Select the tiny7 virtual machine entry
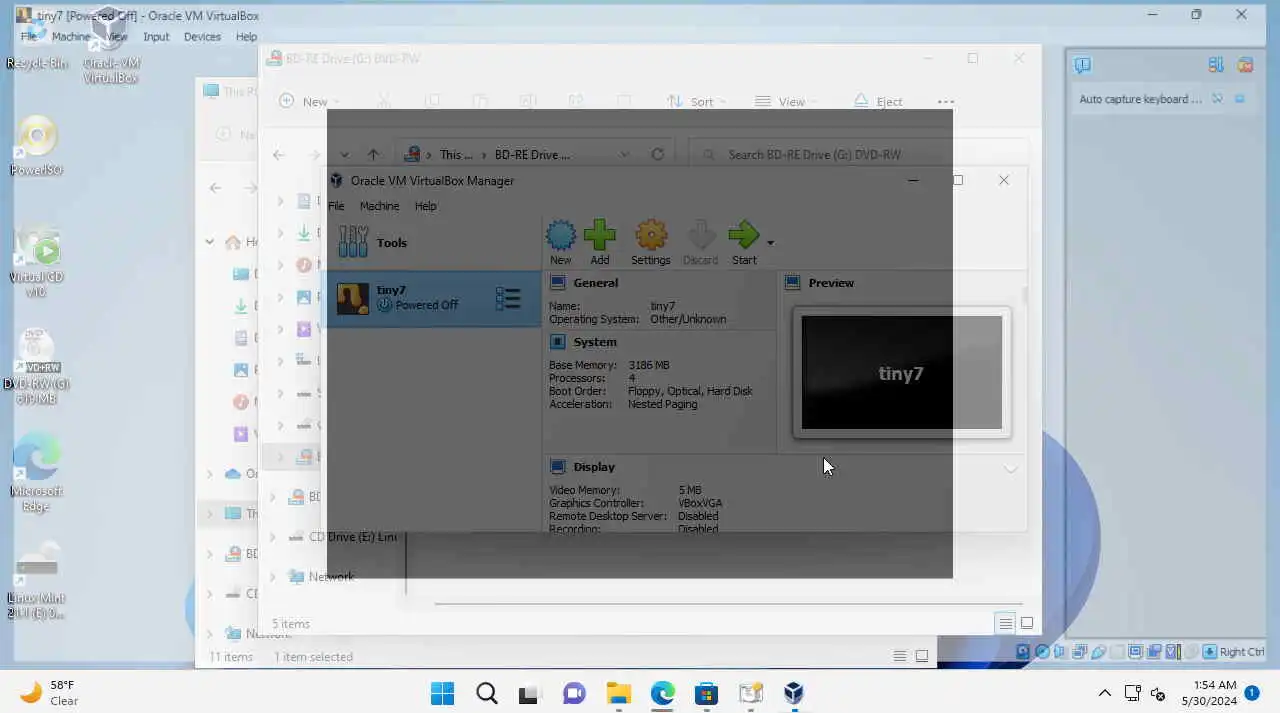The image size is (1280, 713). 433,298
